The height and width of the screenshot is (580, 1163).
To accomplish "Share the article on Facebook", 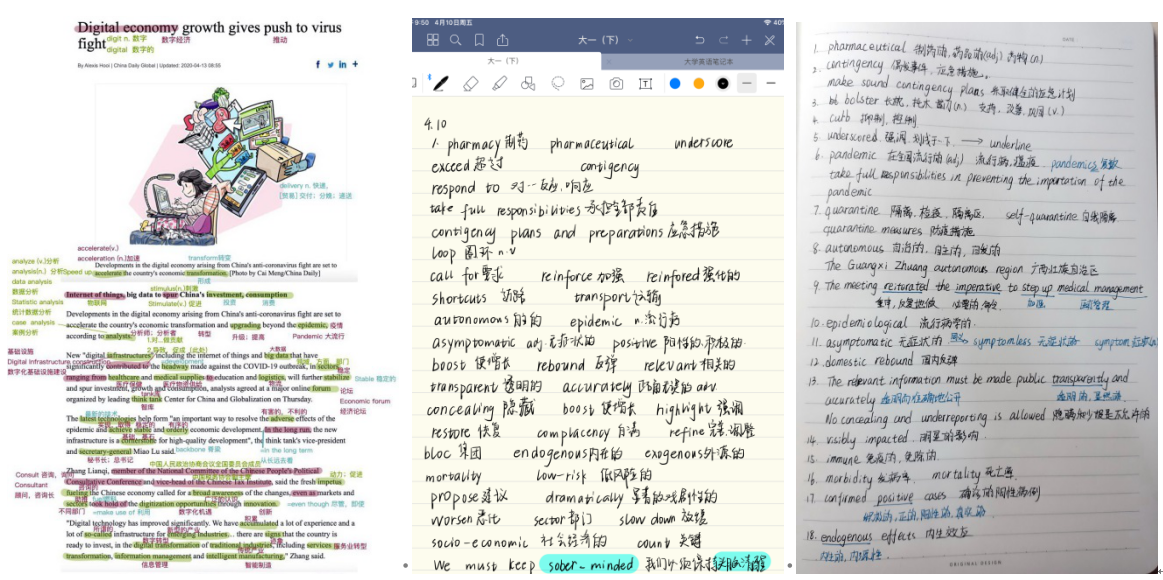I will [x=318, y=64].
